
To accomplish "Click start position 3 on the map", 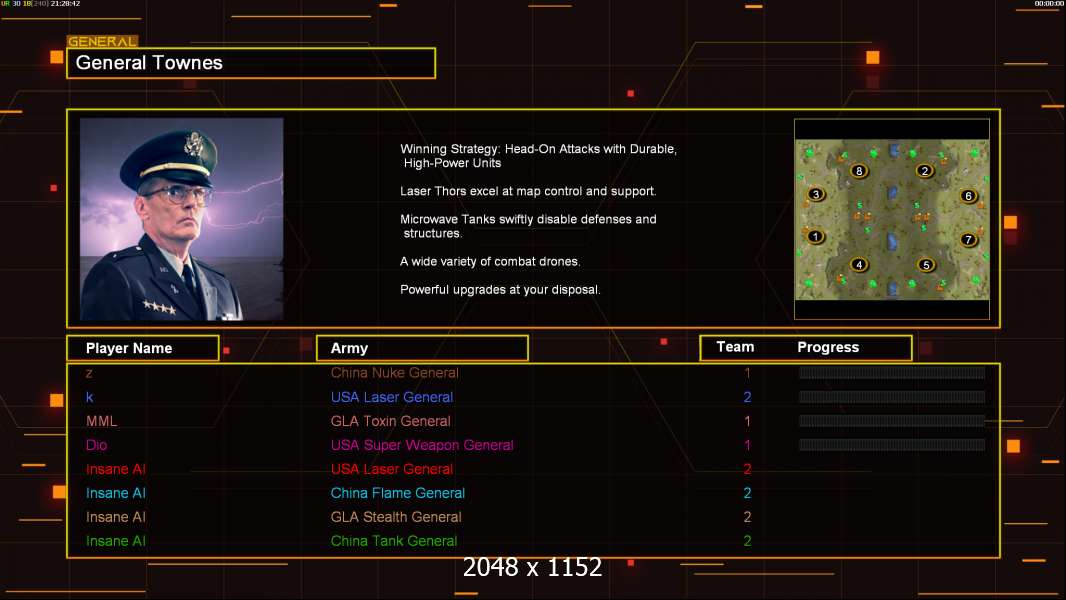I will click(x=816, y=194).
